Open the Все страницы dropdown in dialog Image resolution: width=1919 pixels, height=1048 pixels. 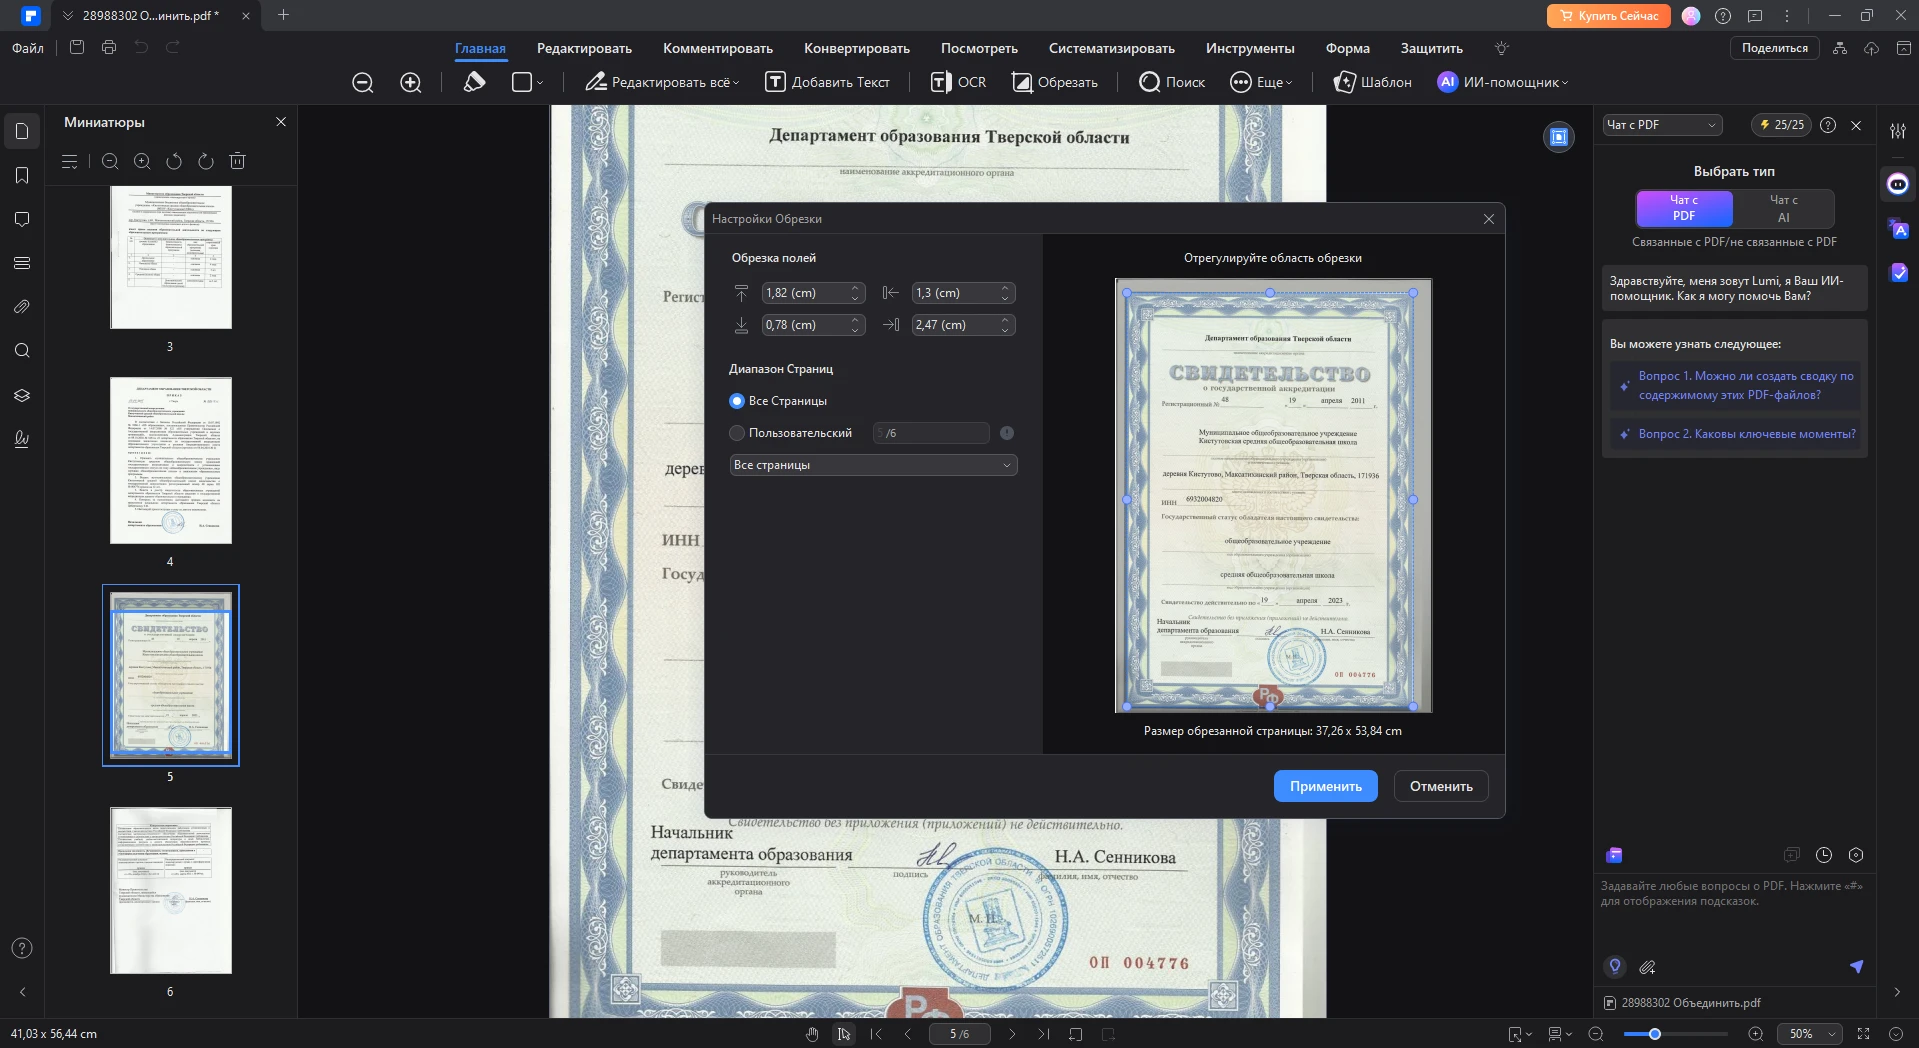(873, 465)
